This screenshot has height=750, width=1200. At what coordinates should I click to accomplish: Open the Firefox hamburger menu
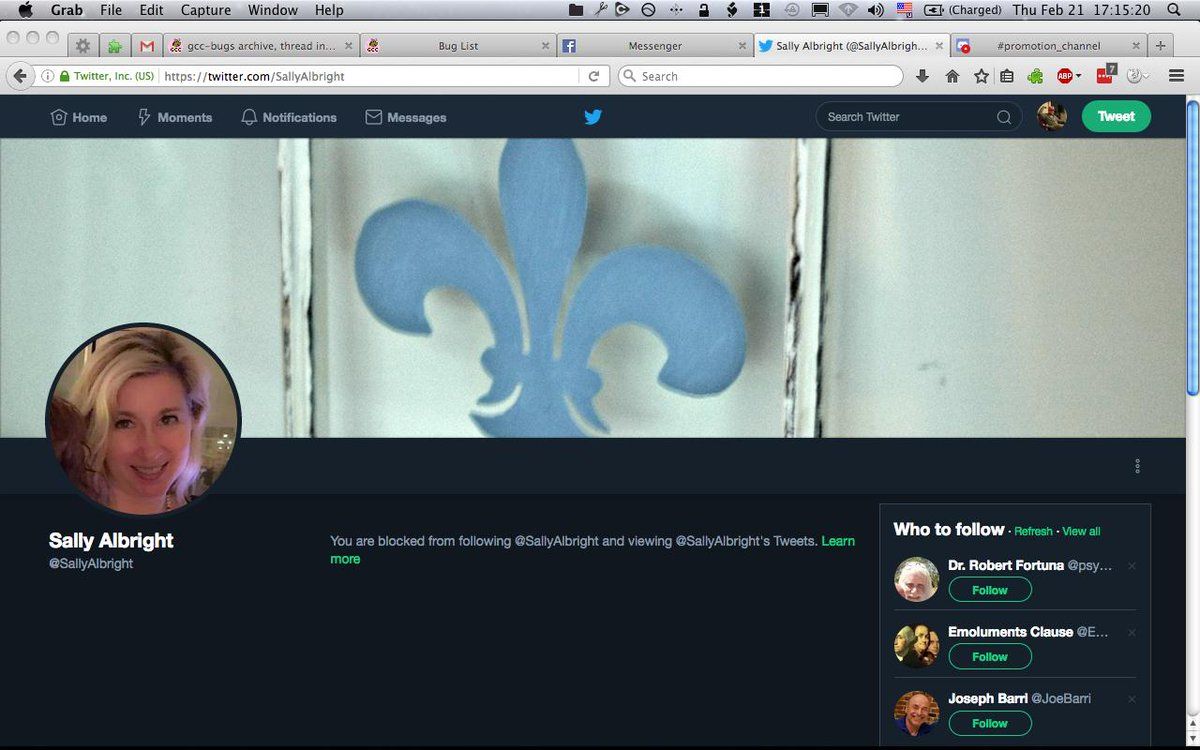1177,76
